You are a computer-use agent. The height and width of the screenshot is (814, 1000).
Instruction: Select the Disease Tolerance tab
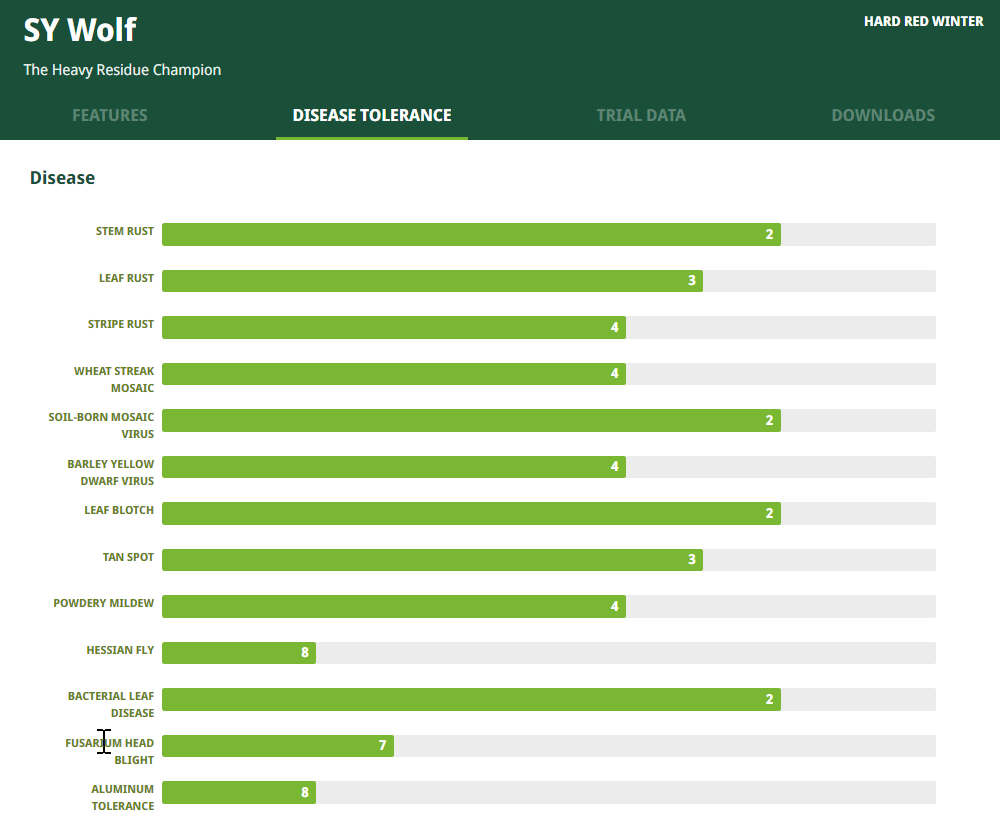tap(372, 115)
